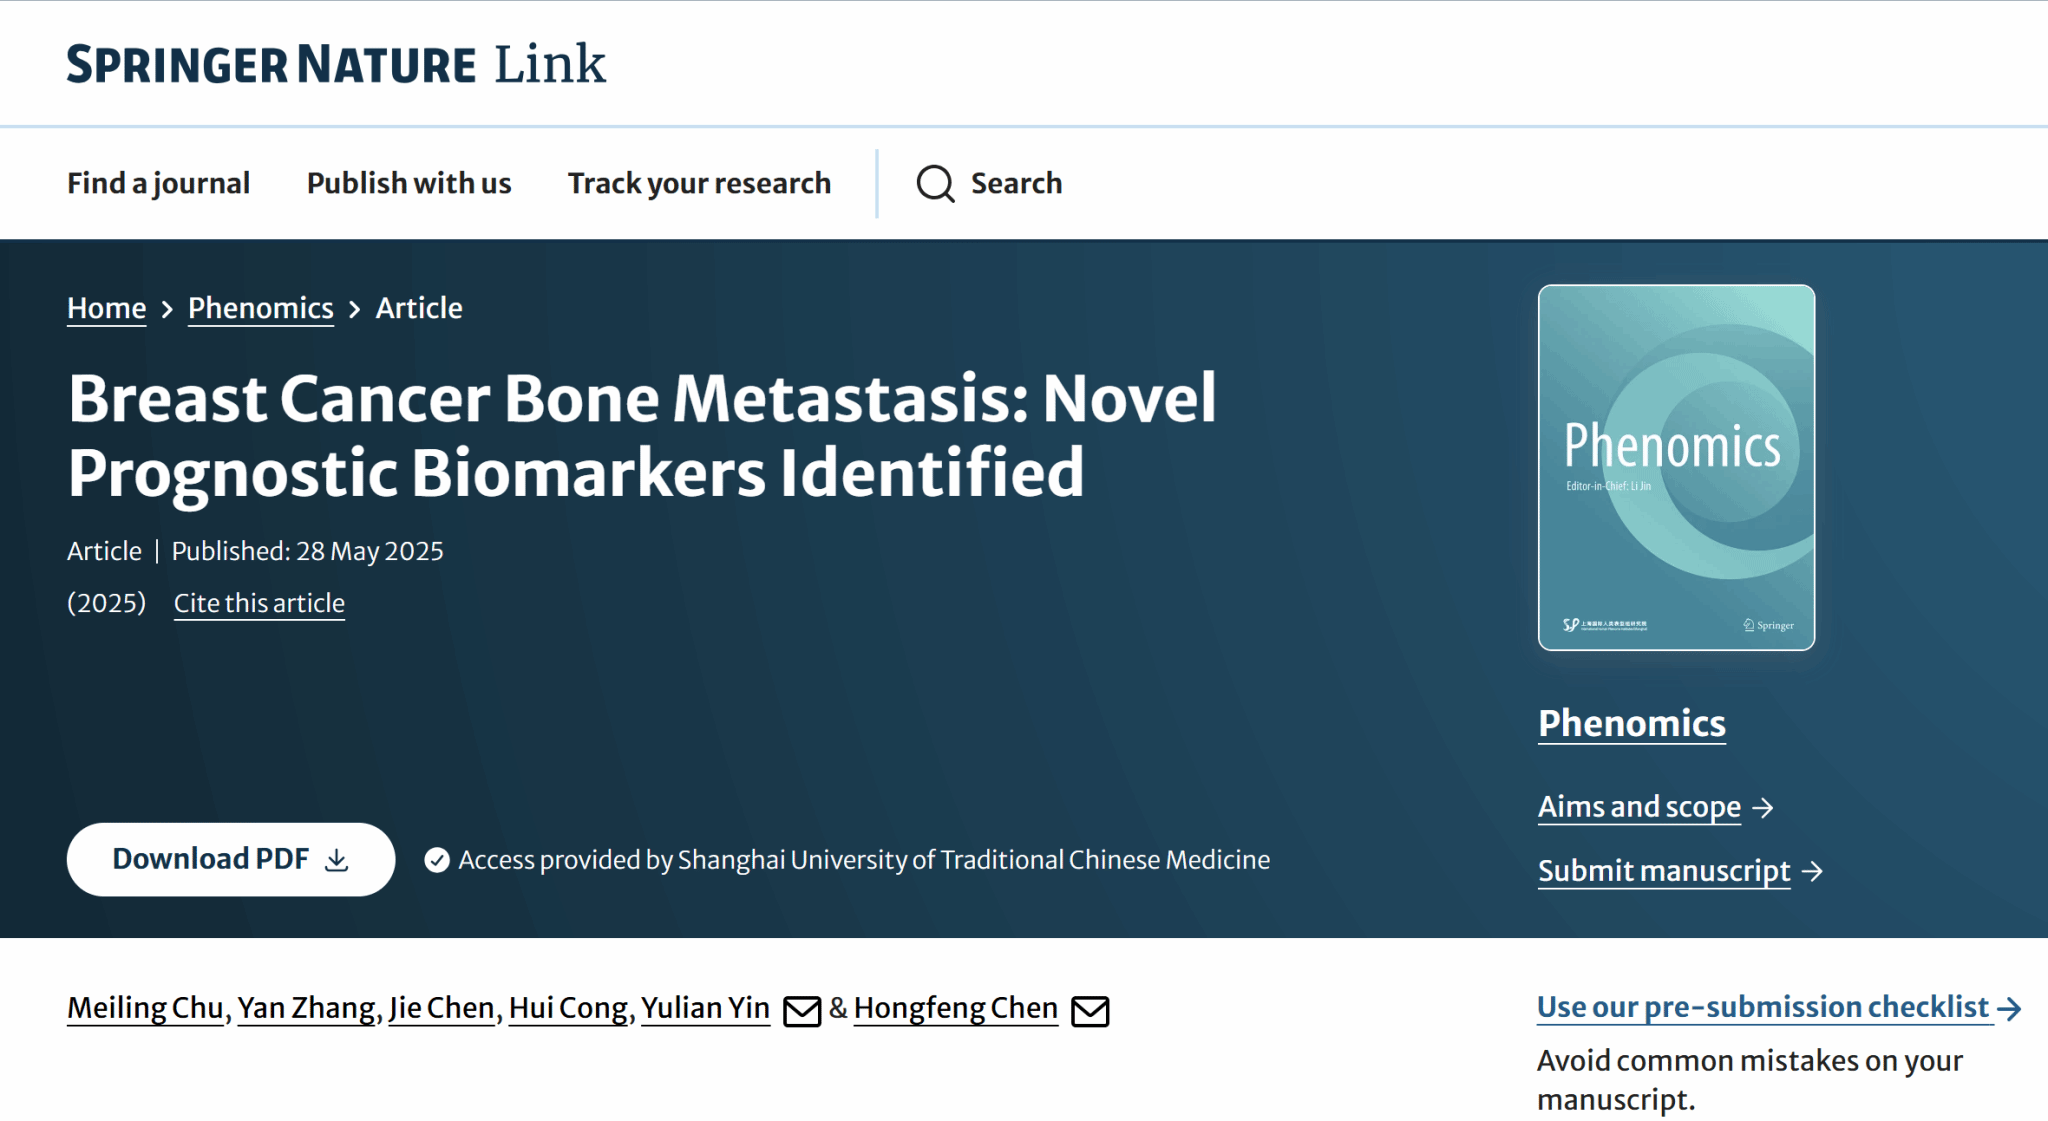Open the Phenomics journal cover thumbnail
The image size is (2048, 1121).
(x=1676, y=467)
